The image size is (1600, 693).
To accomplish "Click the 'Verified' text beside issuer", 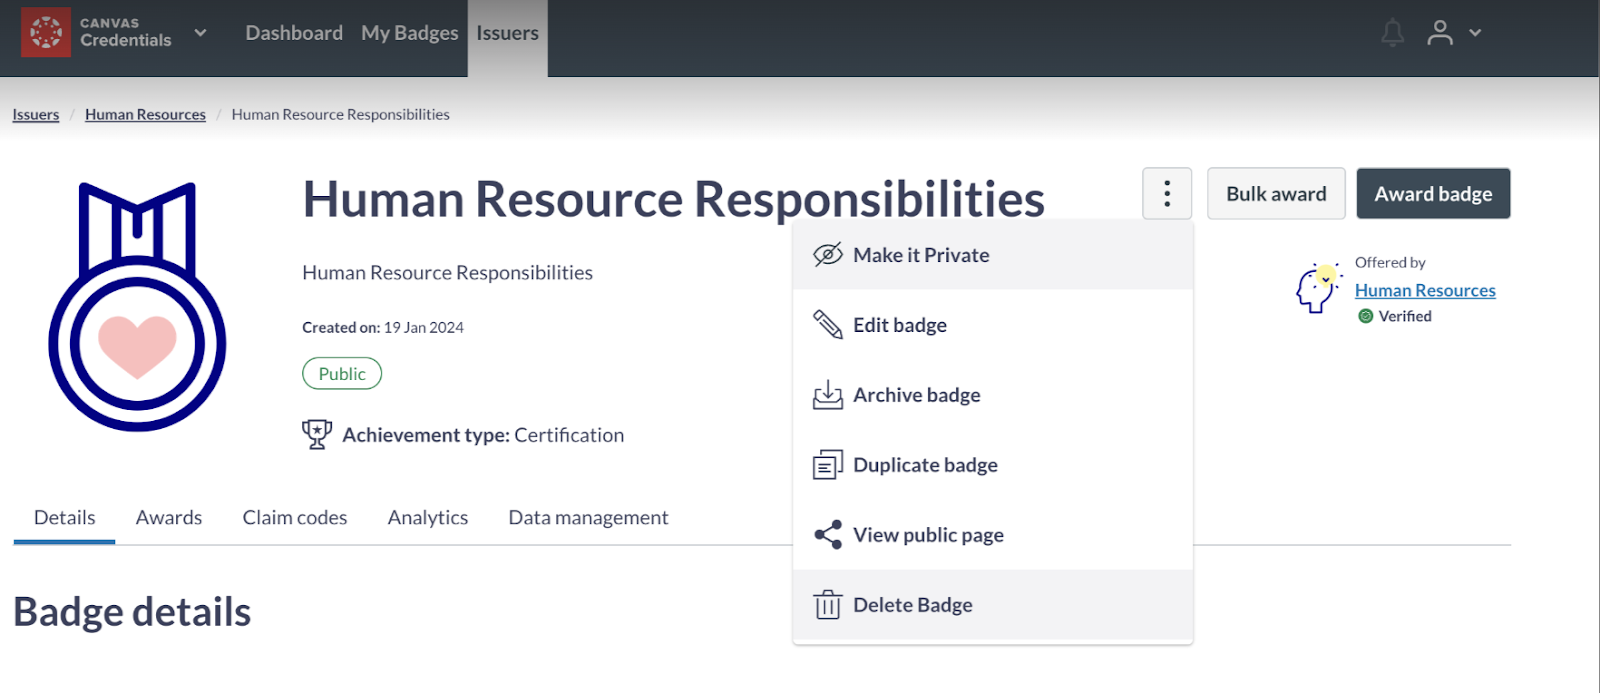I will pyautogui.click(x=1405, y=316).
